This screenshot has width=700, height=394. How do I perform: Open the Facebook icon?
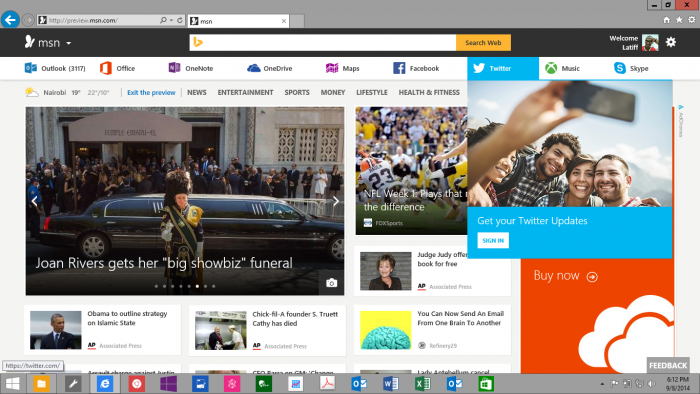(x=399, y=68)
